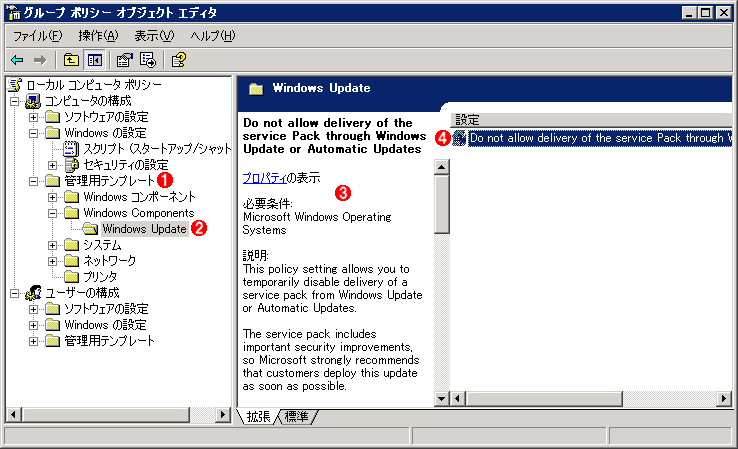The height and width of the screenshot is (449, 738).
Task: Click the ローカル コンピュータ ポリシー root icon
Action: (x=15, y=85)
